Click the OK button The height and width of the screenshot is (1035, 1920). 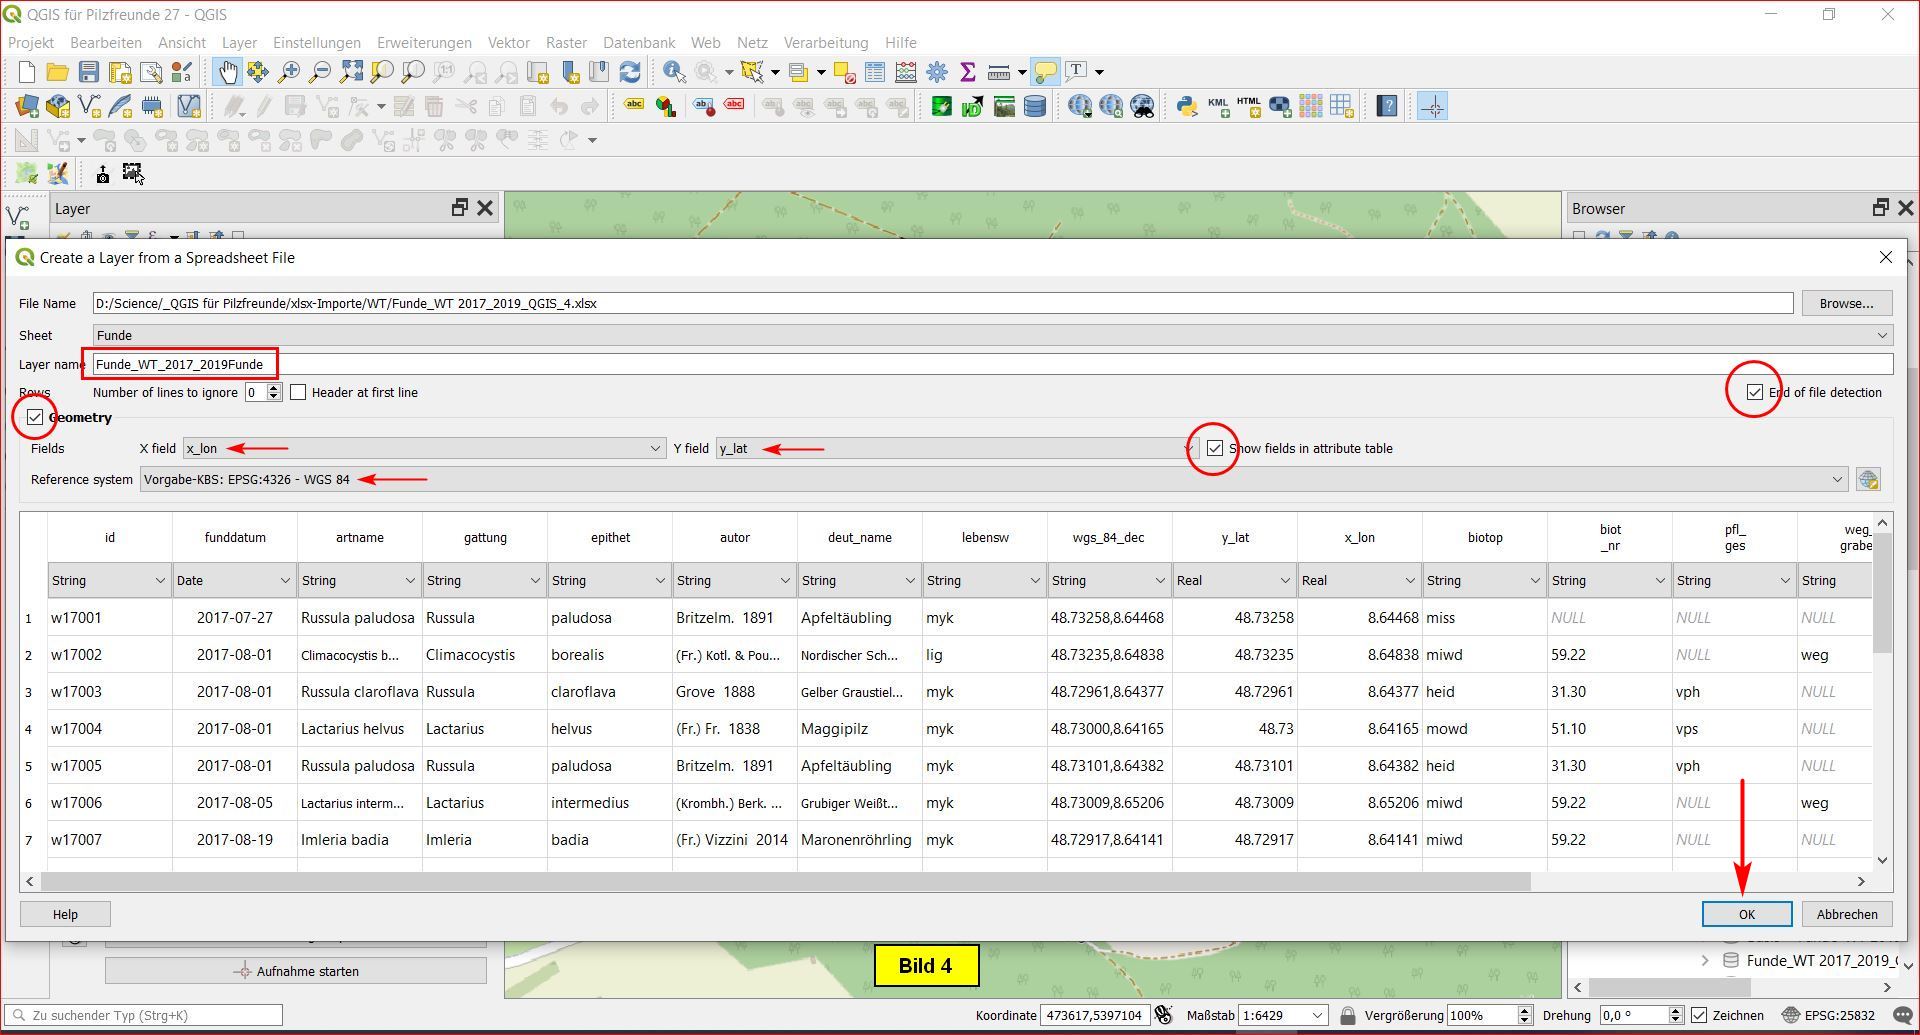point(1746,915)
